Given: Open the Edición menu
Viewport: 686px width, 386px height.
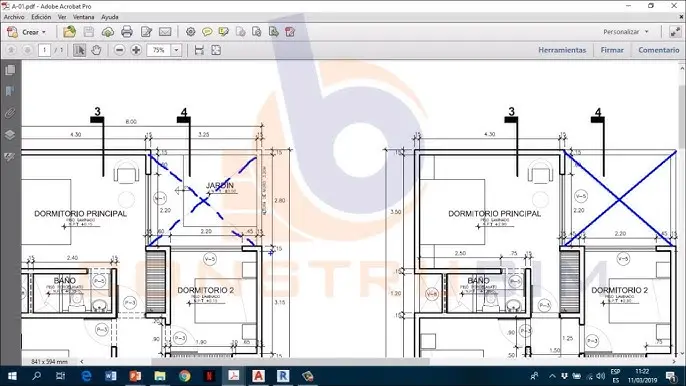Looking at the screenshot, I should pyautogui.click(x=41, y=17).
